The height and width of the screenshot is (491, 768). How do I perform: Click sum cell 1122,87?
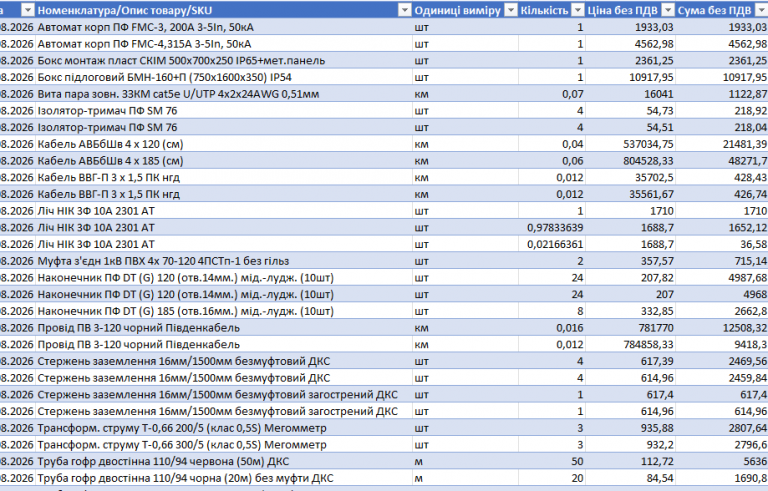pos(722,94)
